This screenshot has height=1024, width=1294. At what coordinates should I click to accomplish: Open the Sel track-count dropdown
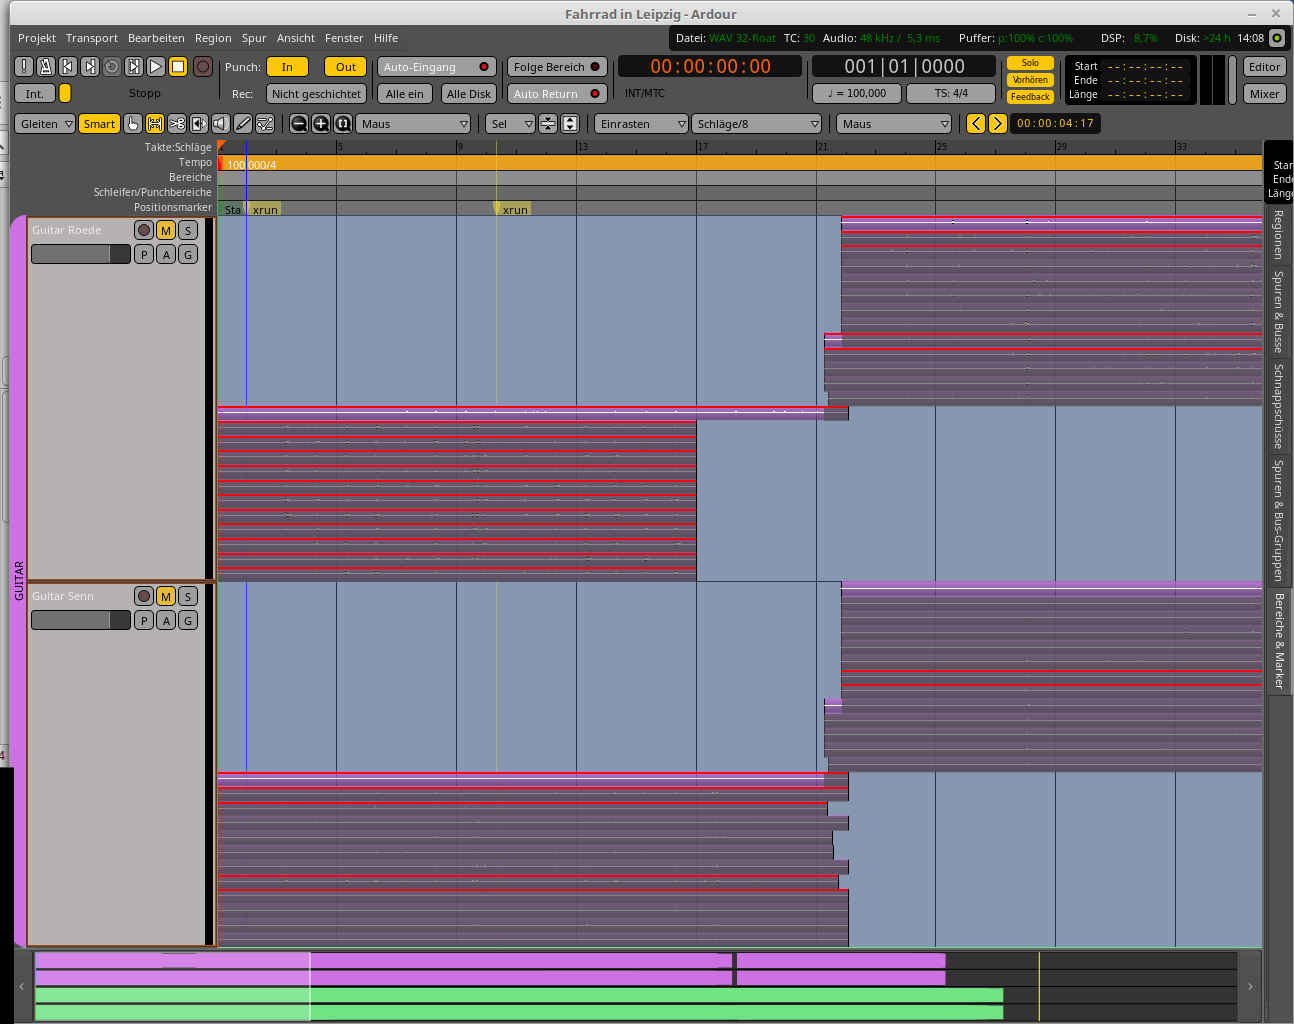(x=511, y=124)
